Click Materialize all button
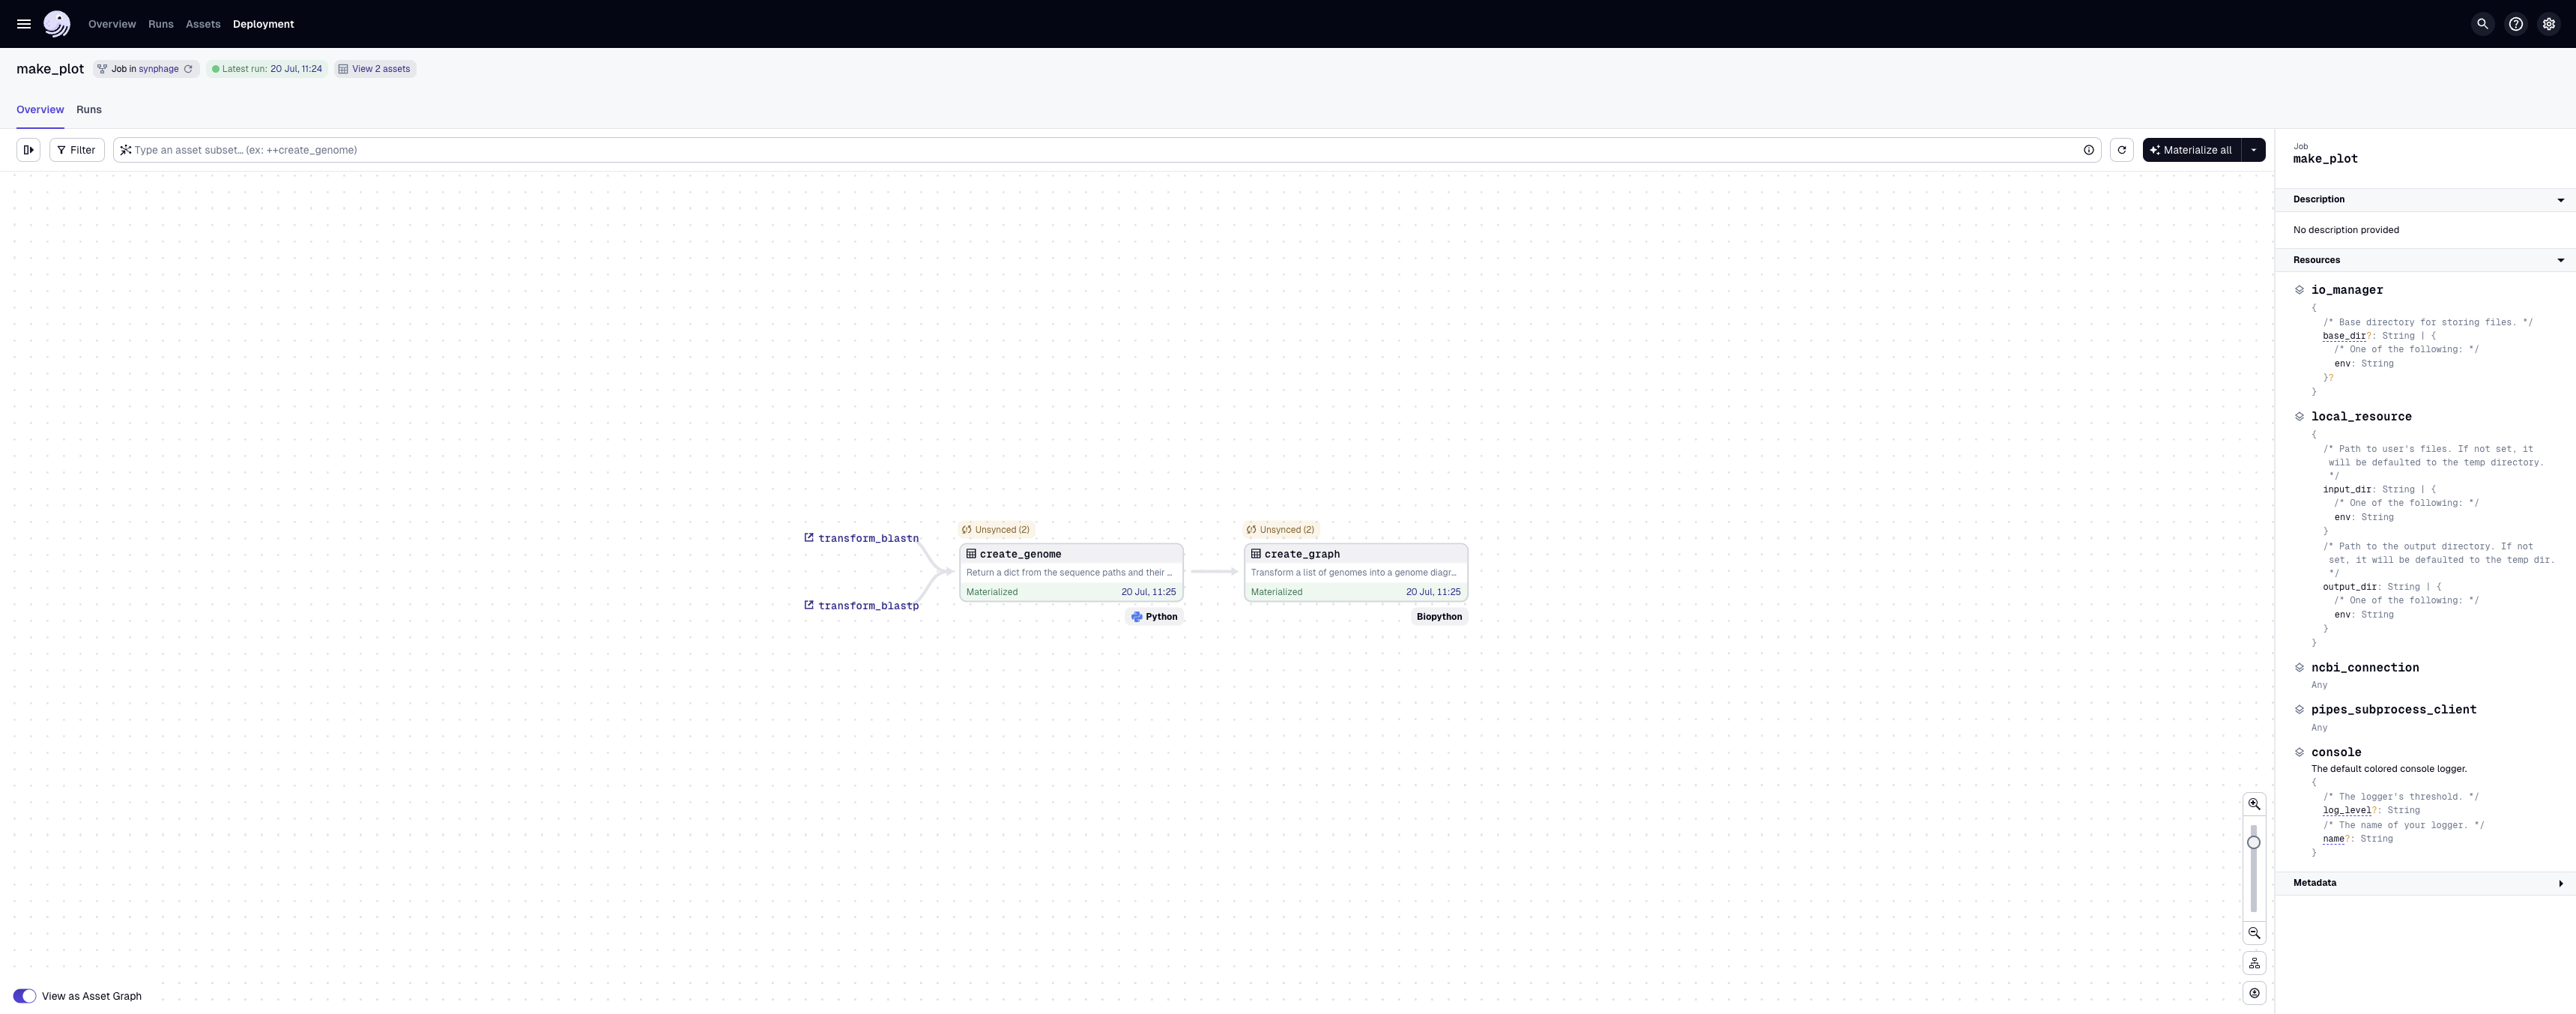Viewport: 2576px width, 1014px height. click(x=2192, y=150)
